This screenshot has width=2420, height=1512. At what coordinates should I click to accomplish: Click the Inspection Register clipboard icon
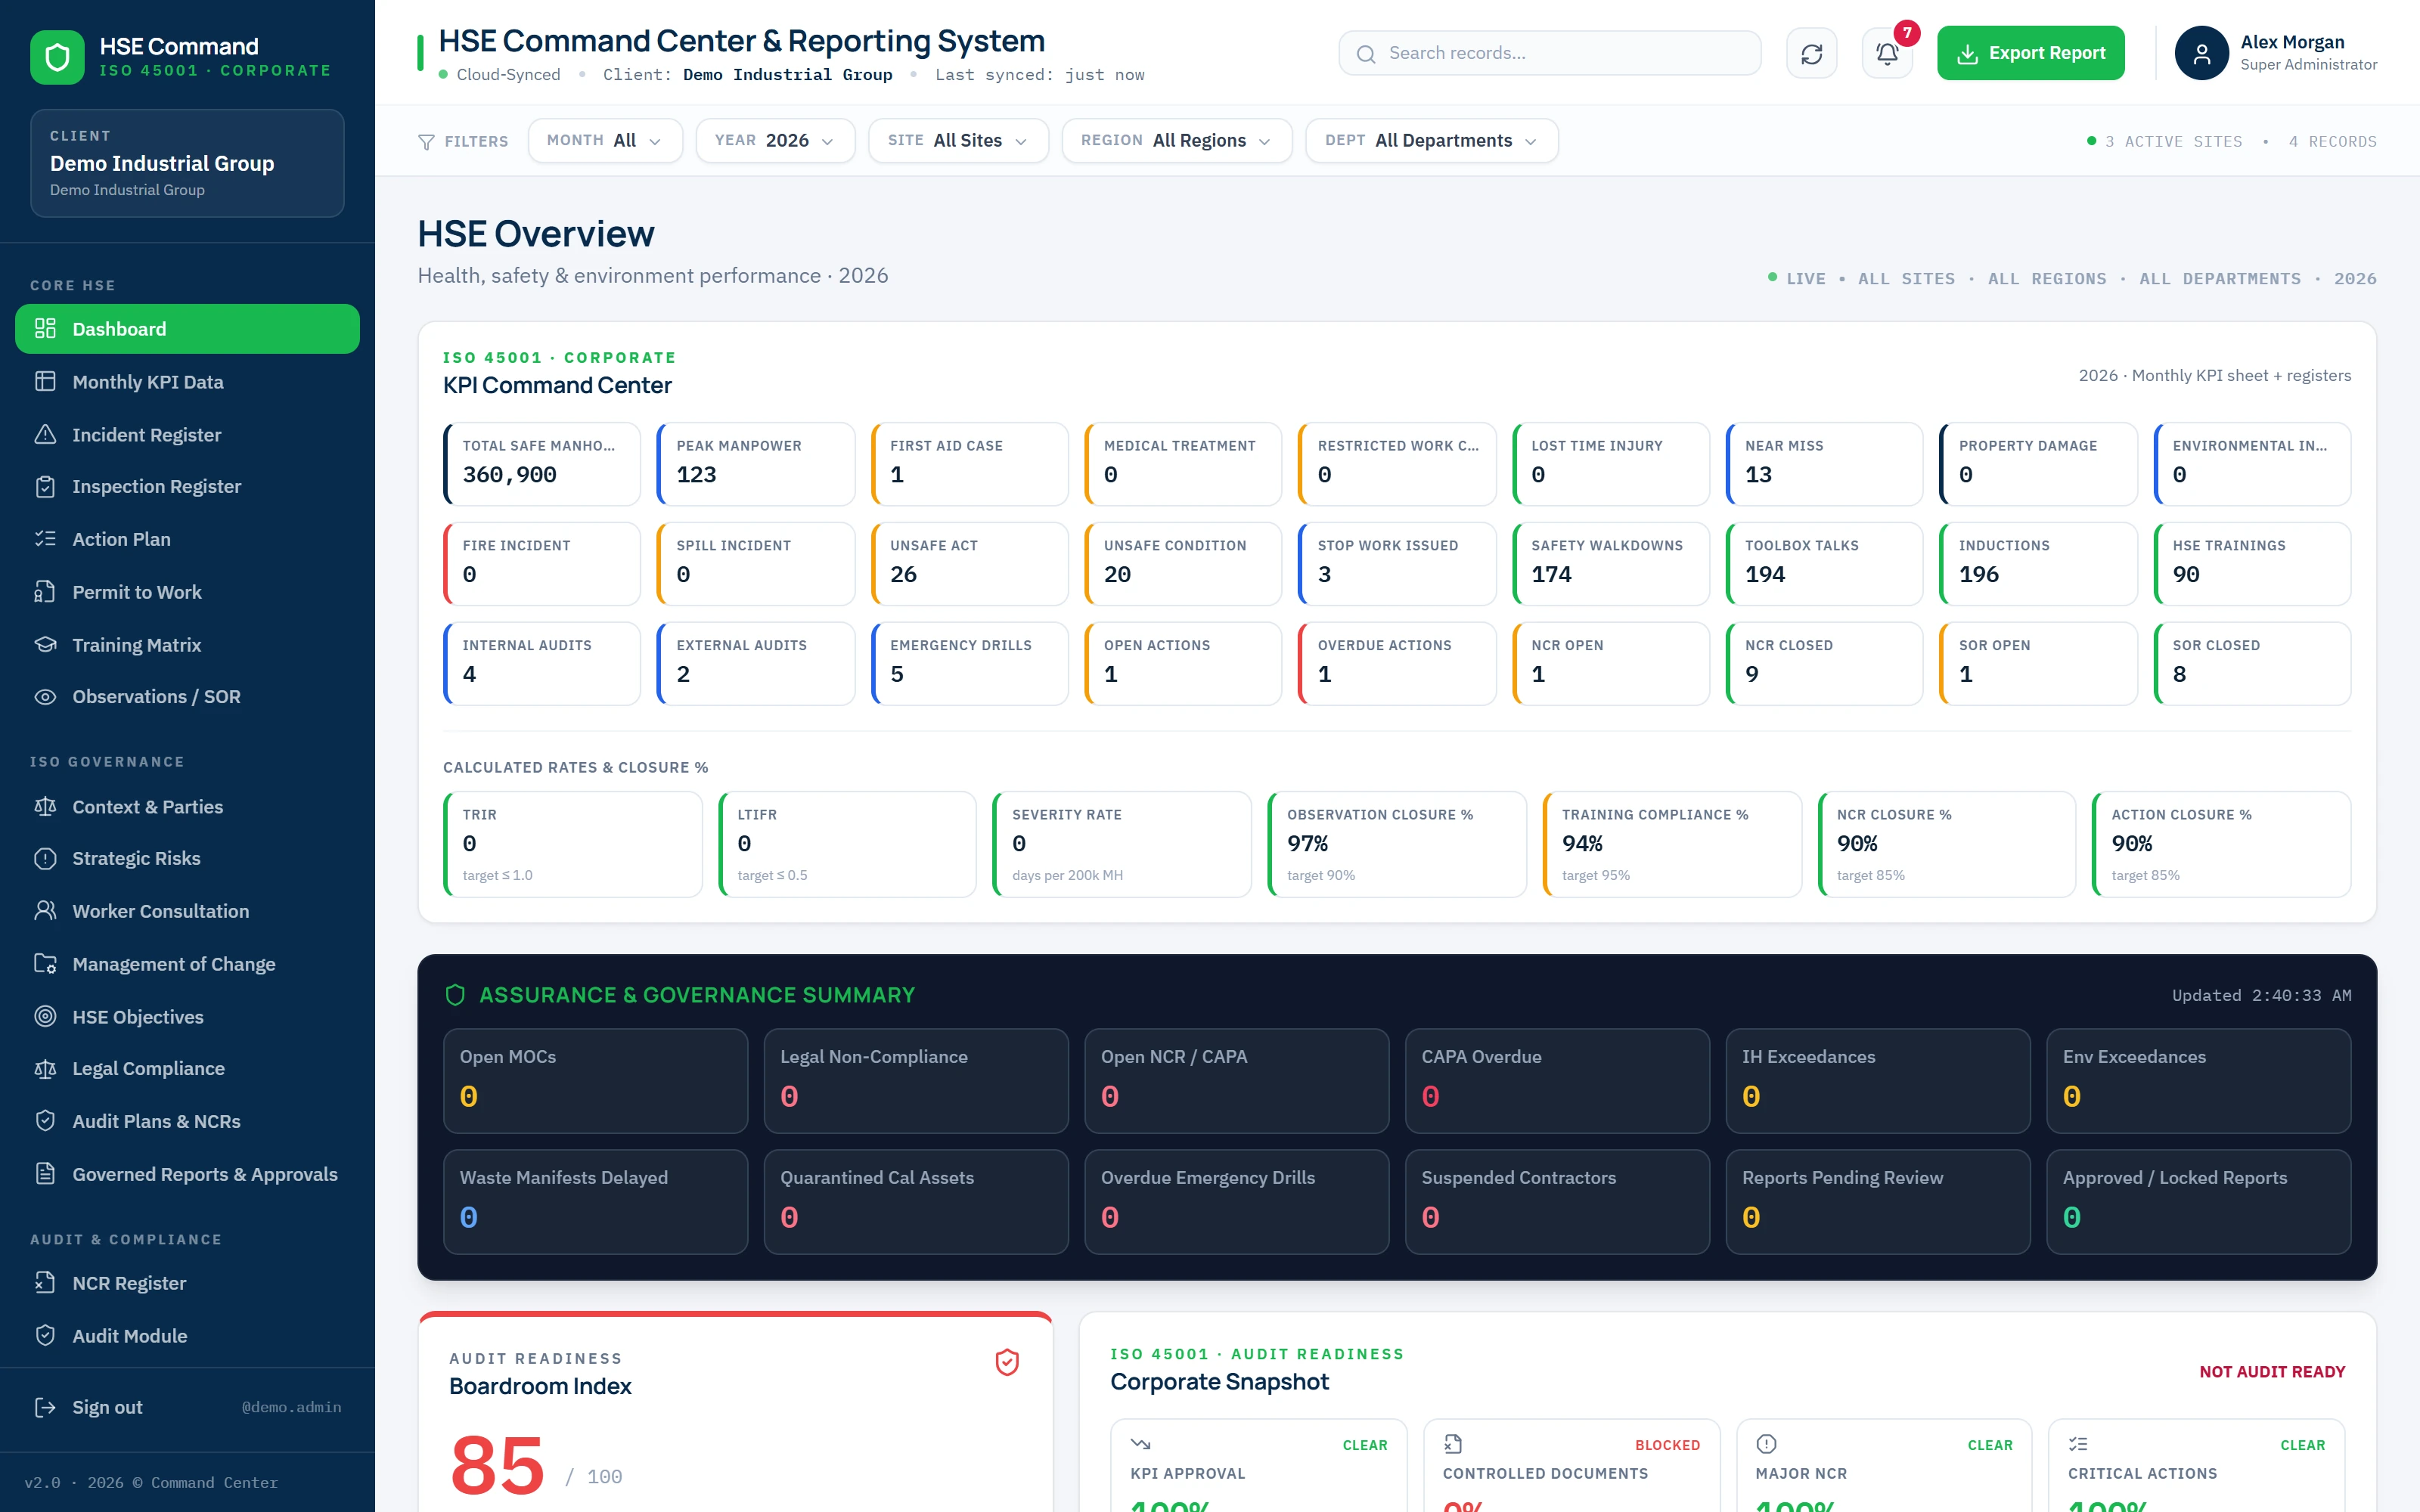tap(45, 486)
